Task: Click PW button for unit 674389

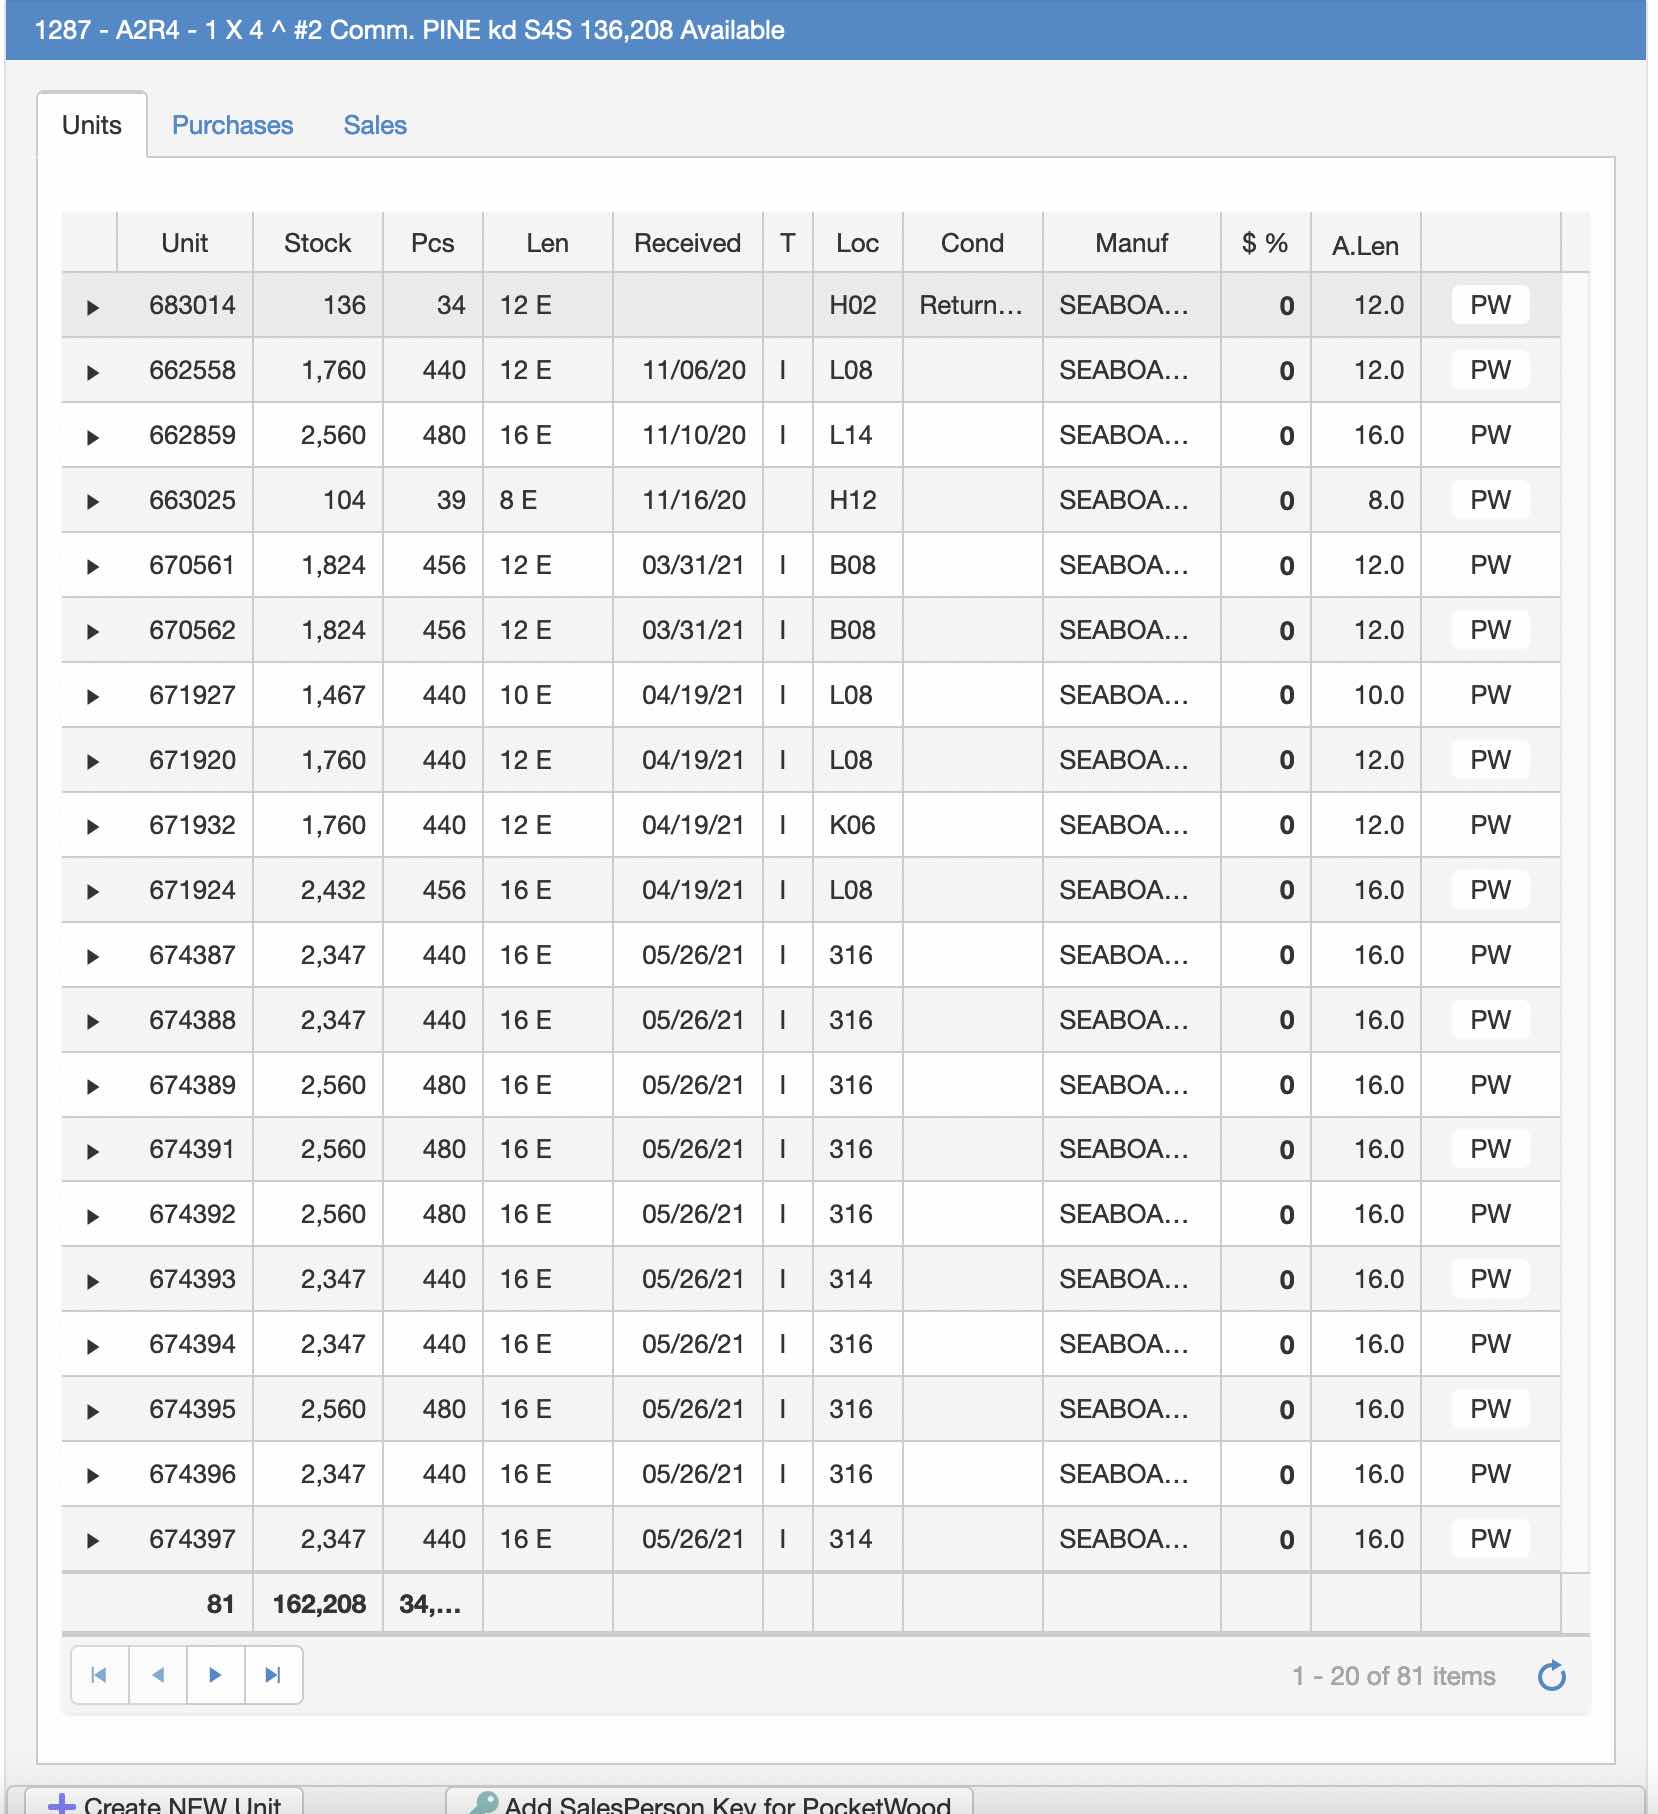Action: coord(1490,1085)
